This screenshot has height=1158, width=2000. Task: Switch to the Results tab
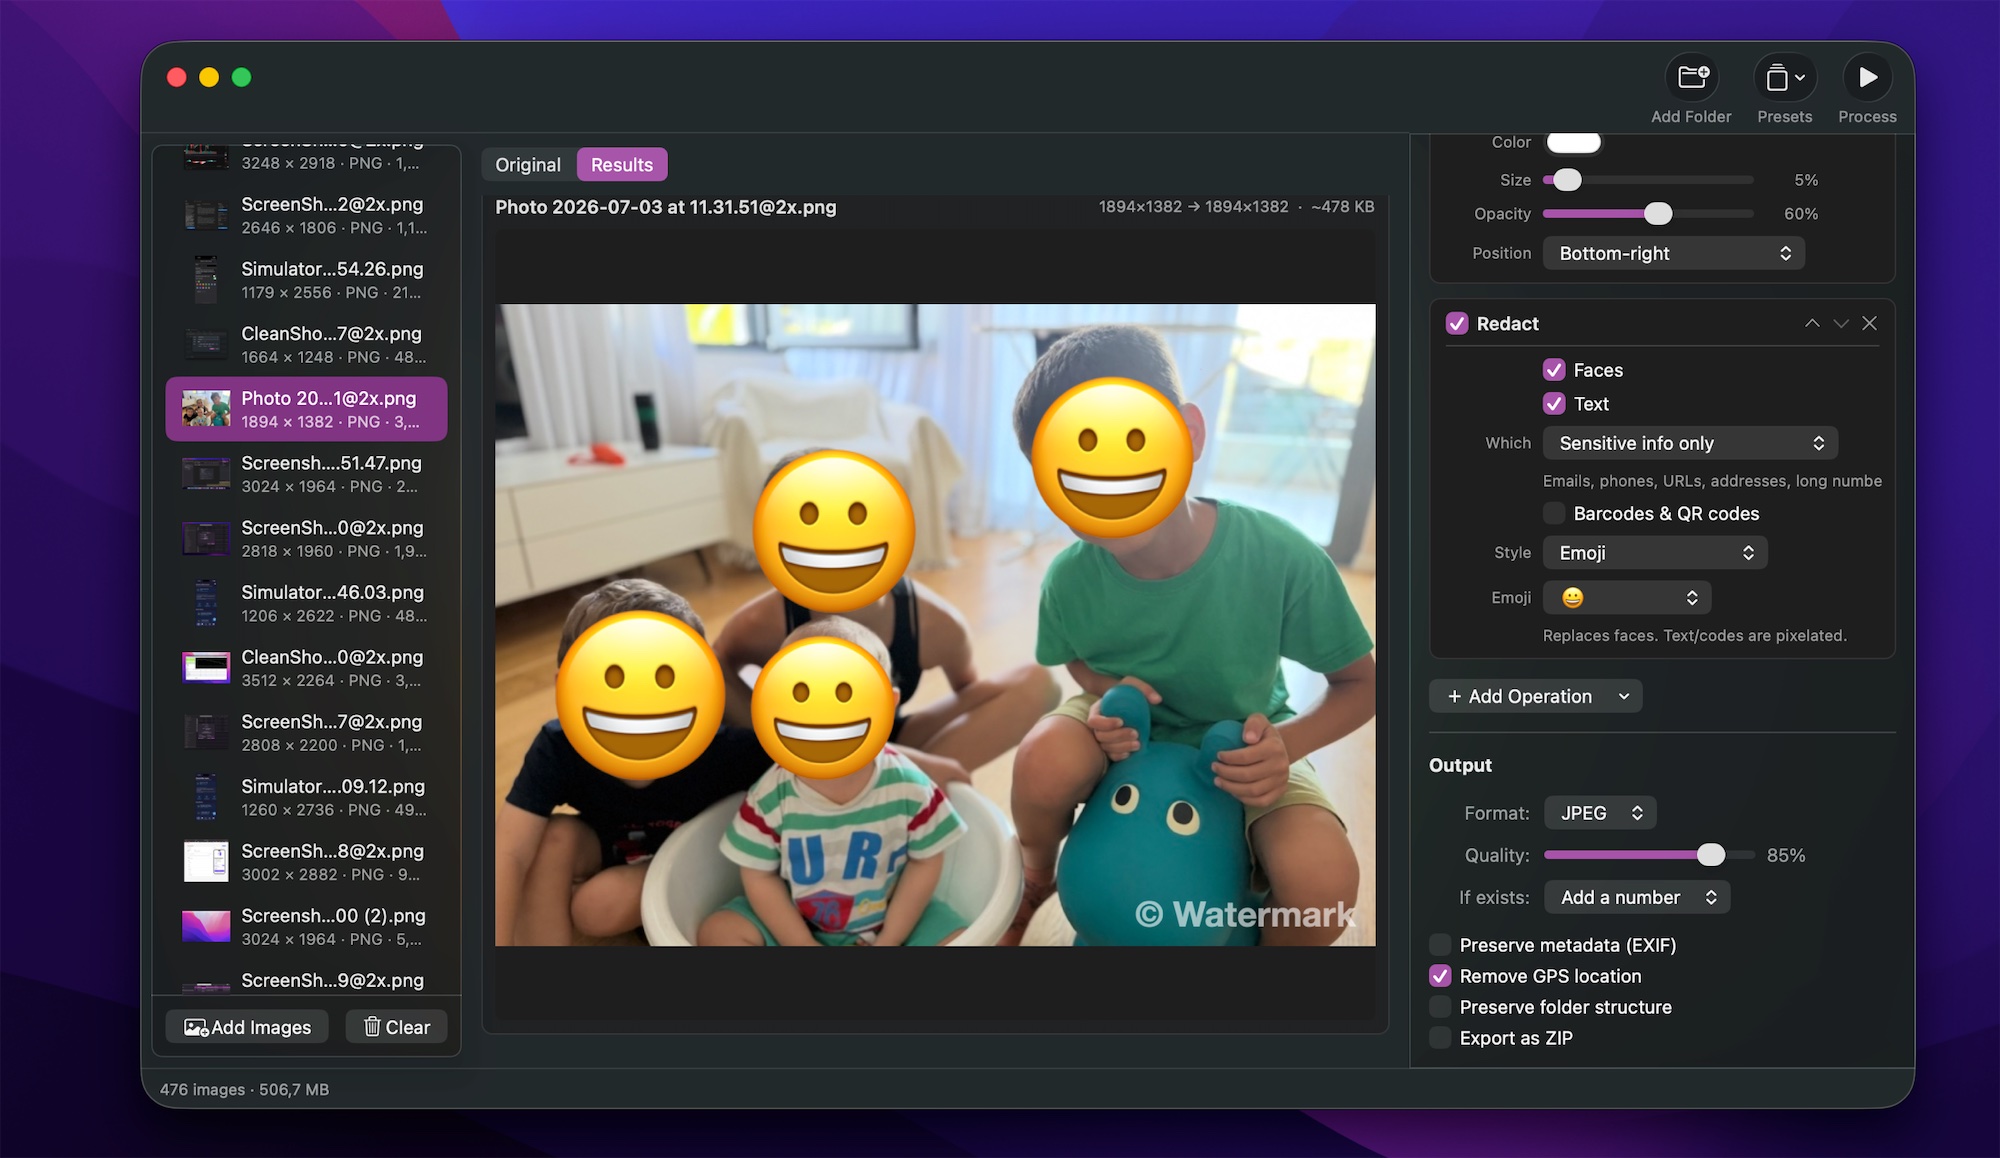622,165
